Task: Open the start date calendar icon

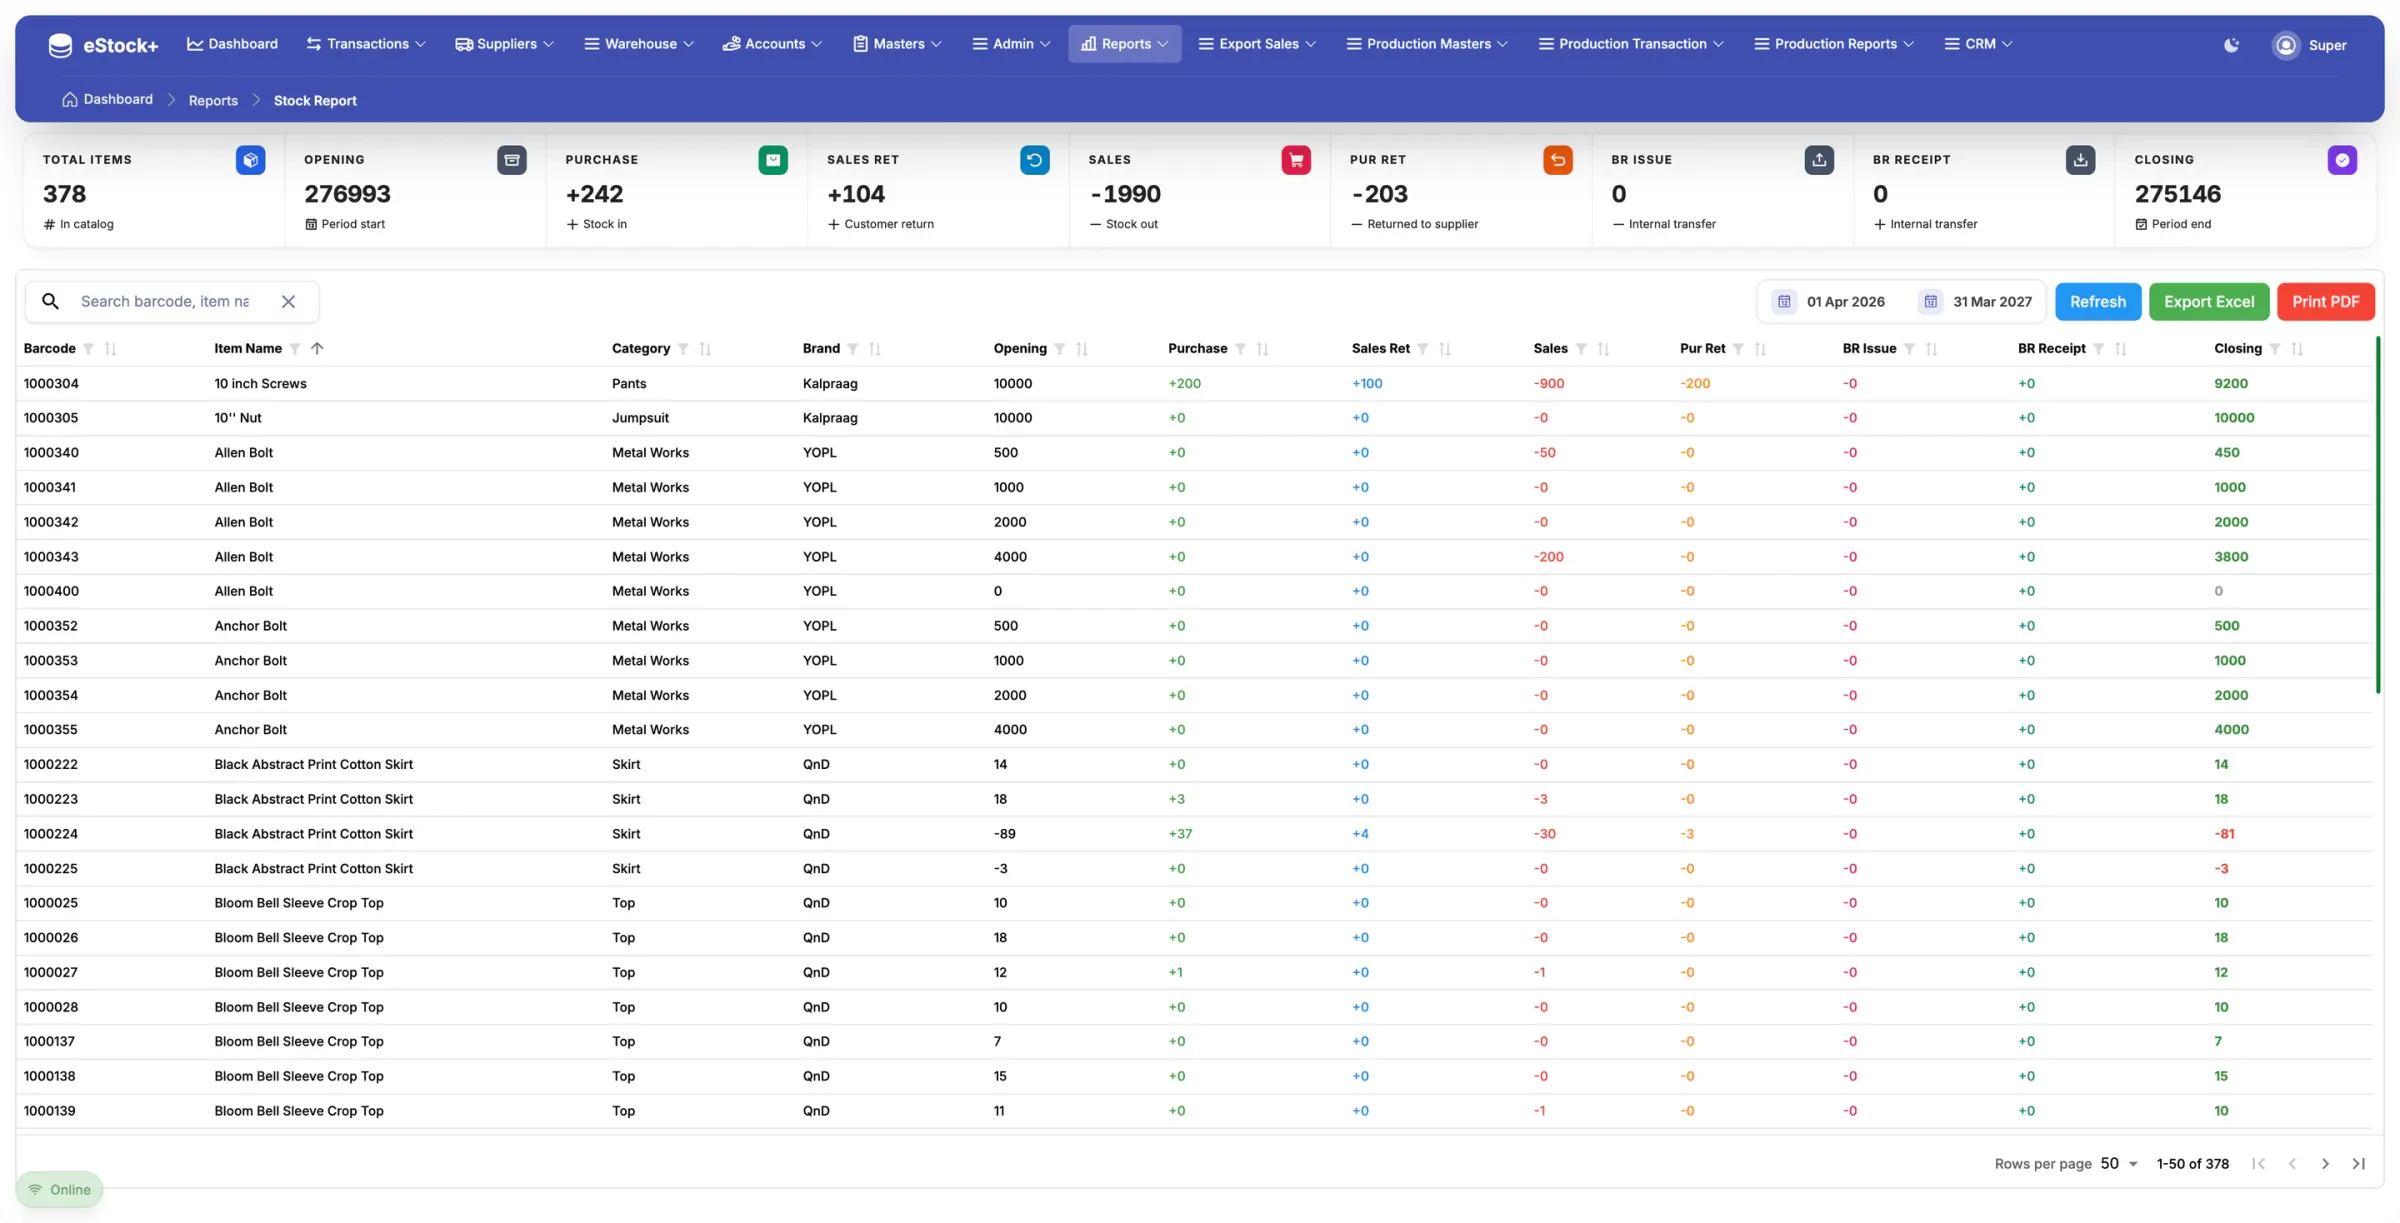Action: (1784, 301)
